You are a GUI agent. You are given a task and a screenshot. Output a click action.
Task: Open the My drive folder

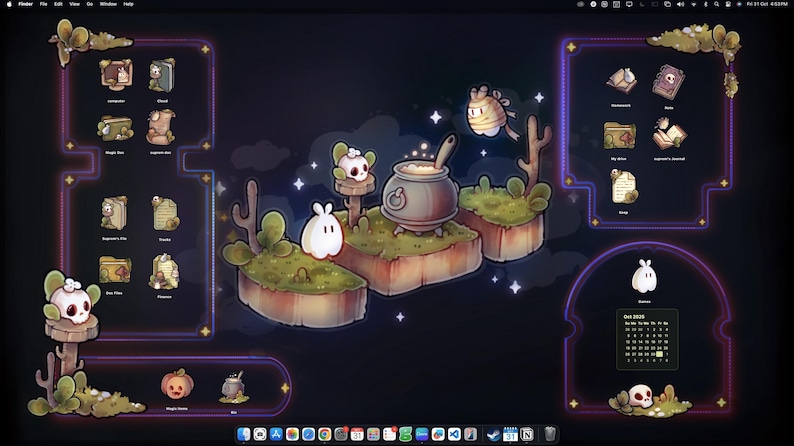coord(619,135)
